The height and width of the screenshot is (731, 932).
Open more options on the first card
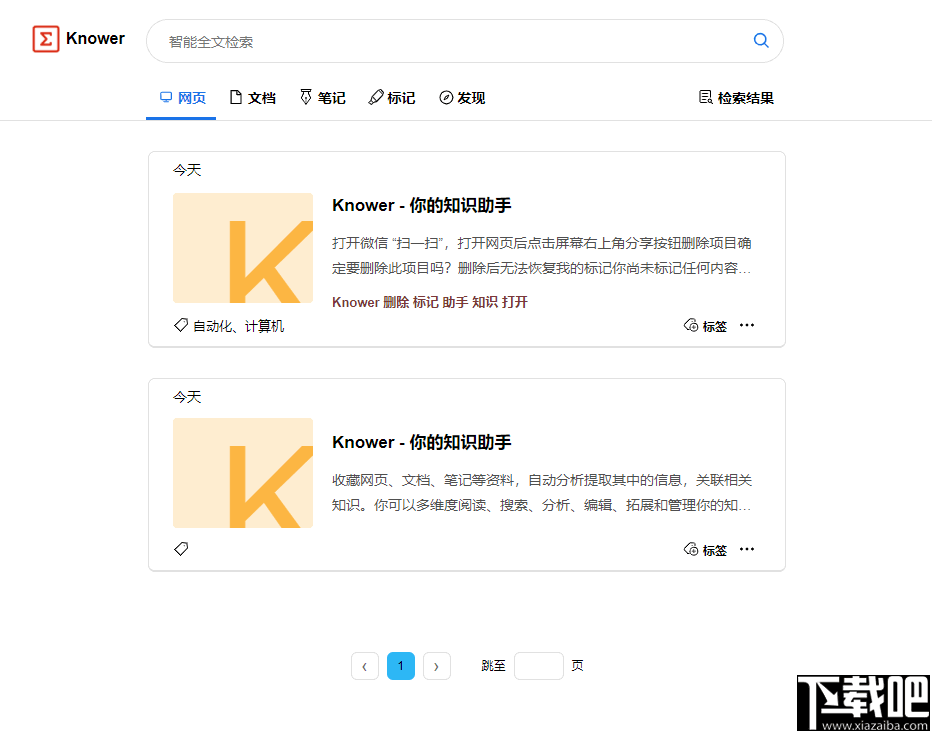(747, 325)
